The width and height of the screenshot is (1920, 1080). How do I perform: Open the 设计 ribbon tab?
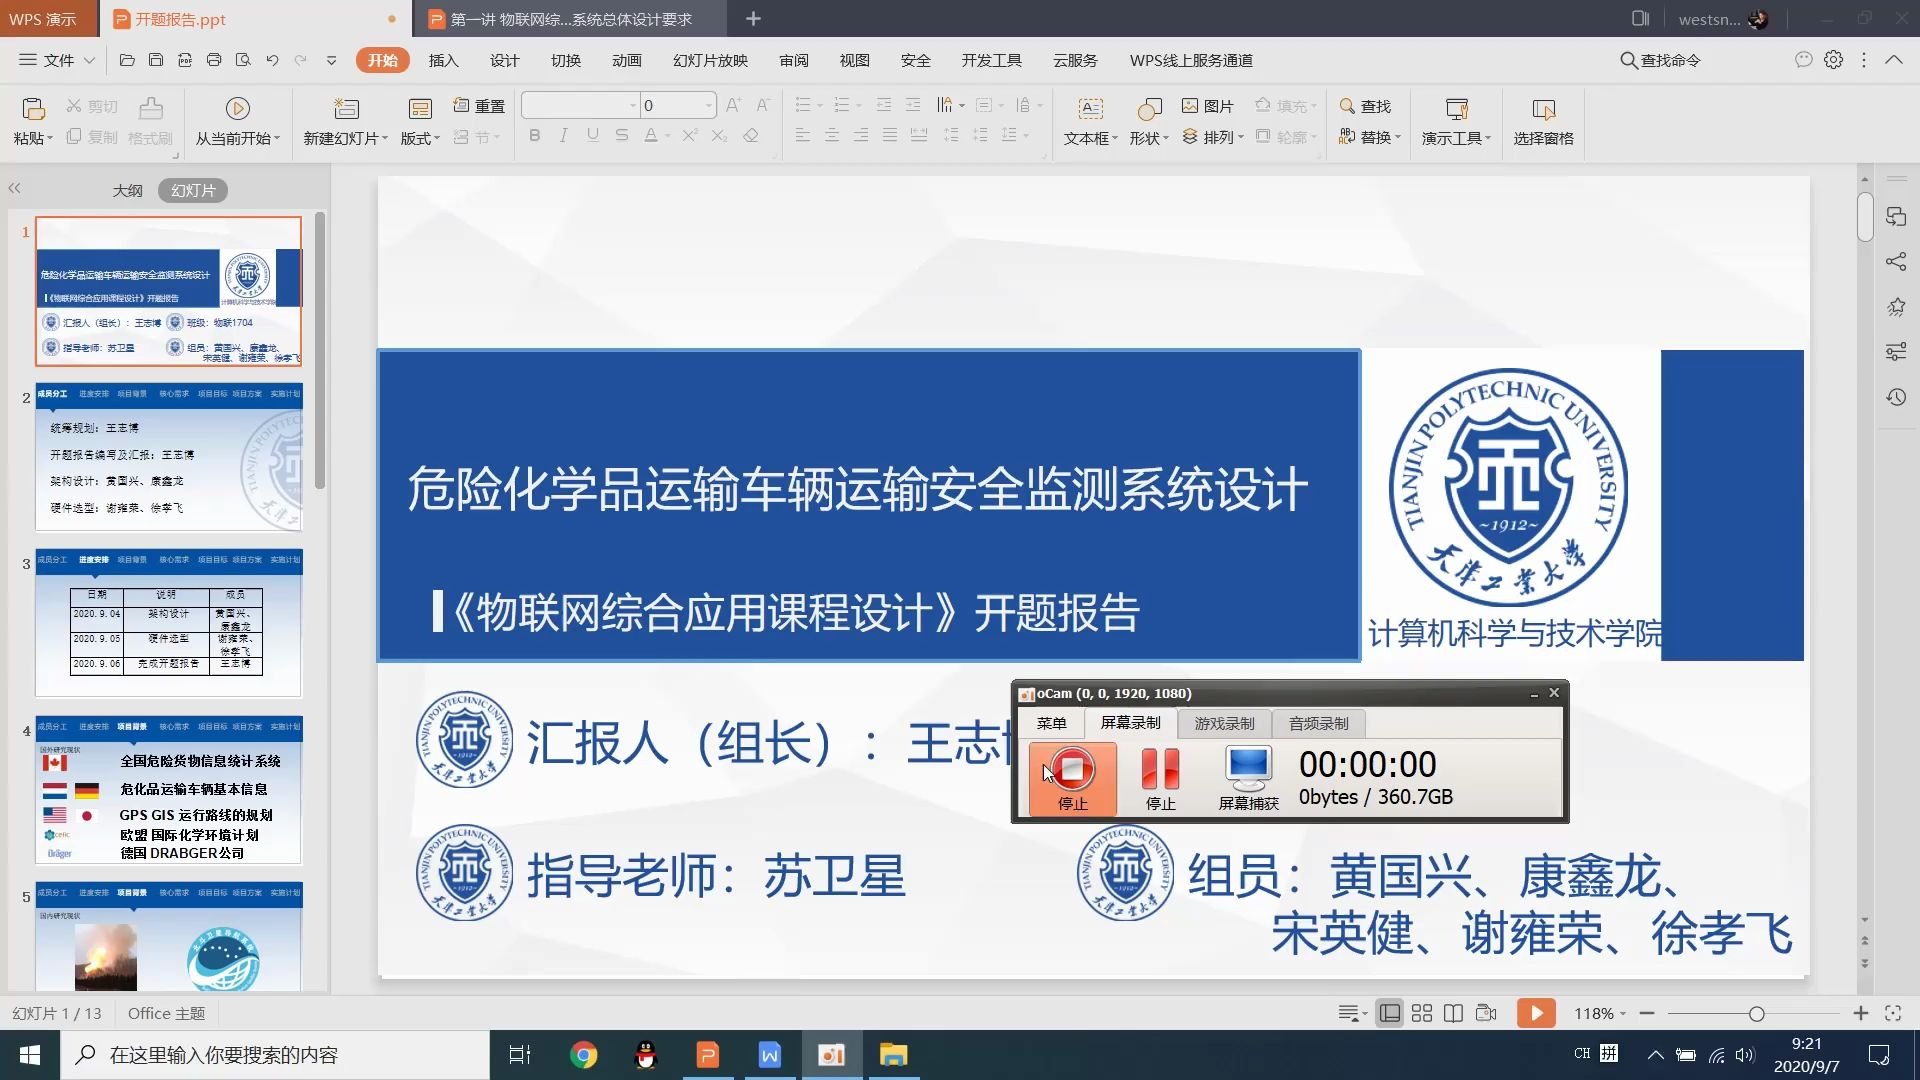tap(504, 60)
